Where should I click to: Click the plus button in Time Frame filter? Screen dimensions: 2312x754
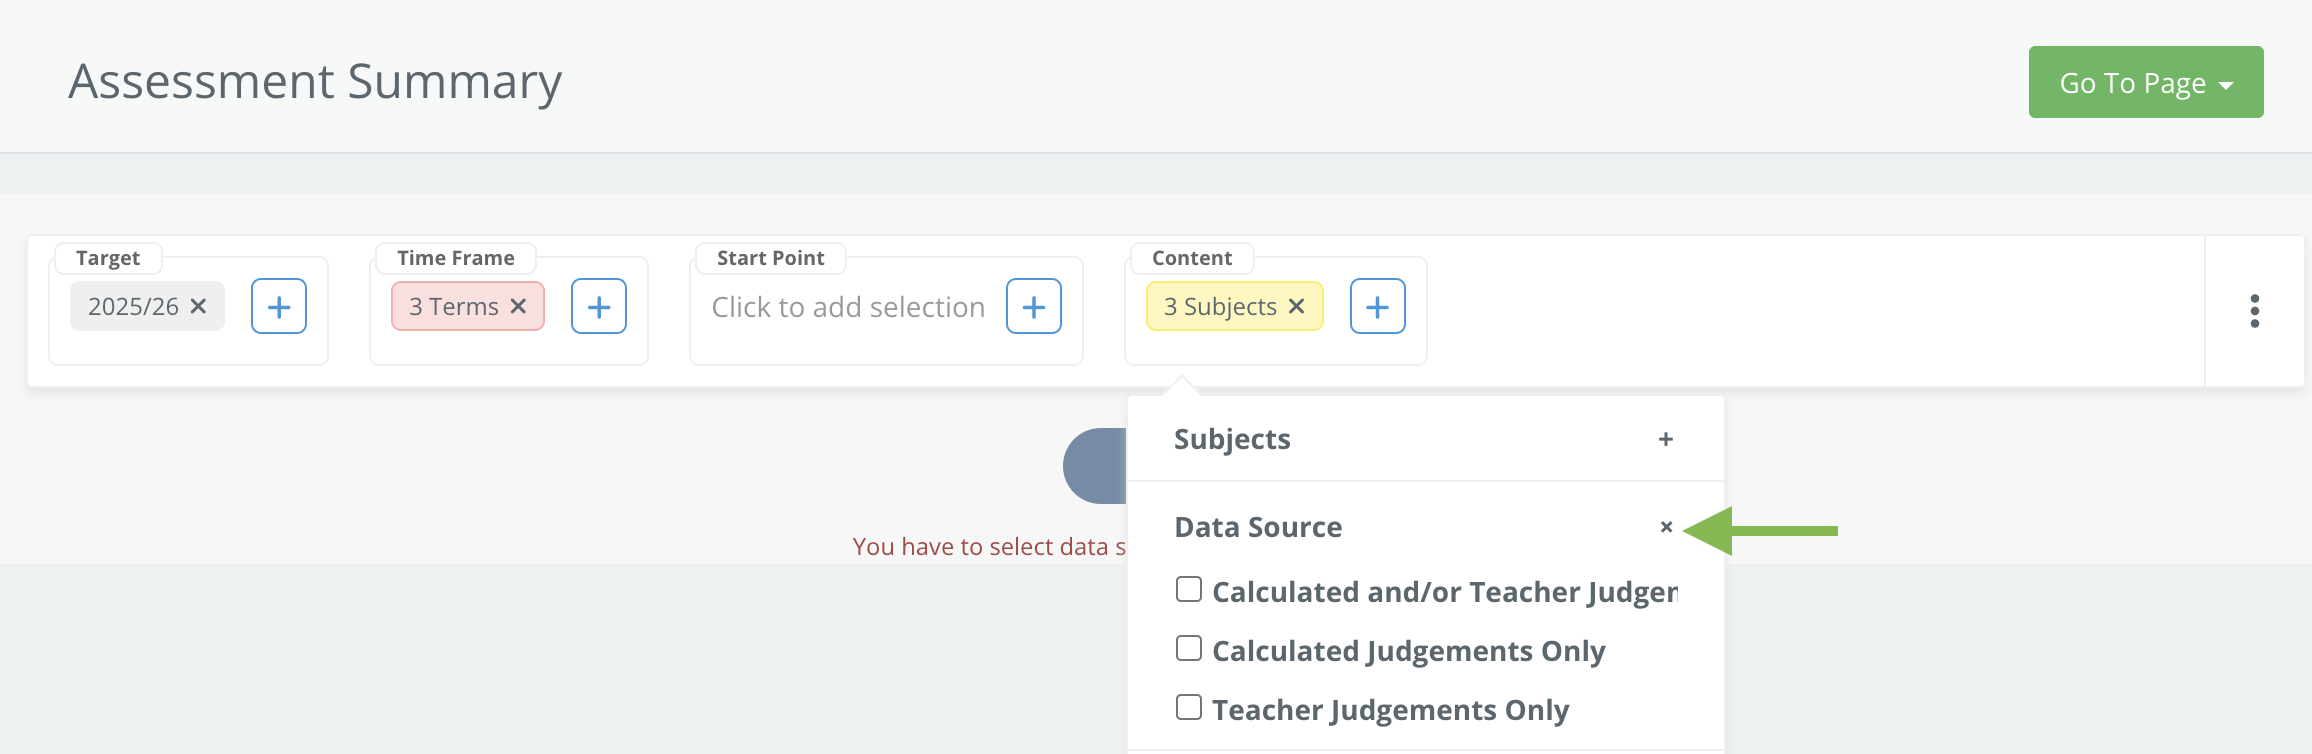point(599,306)
